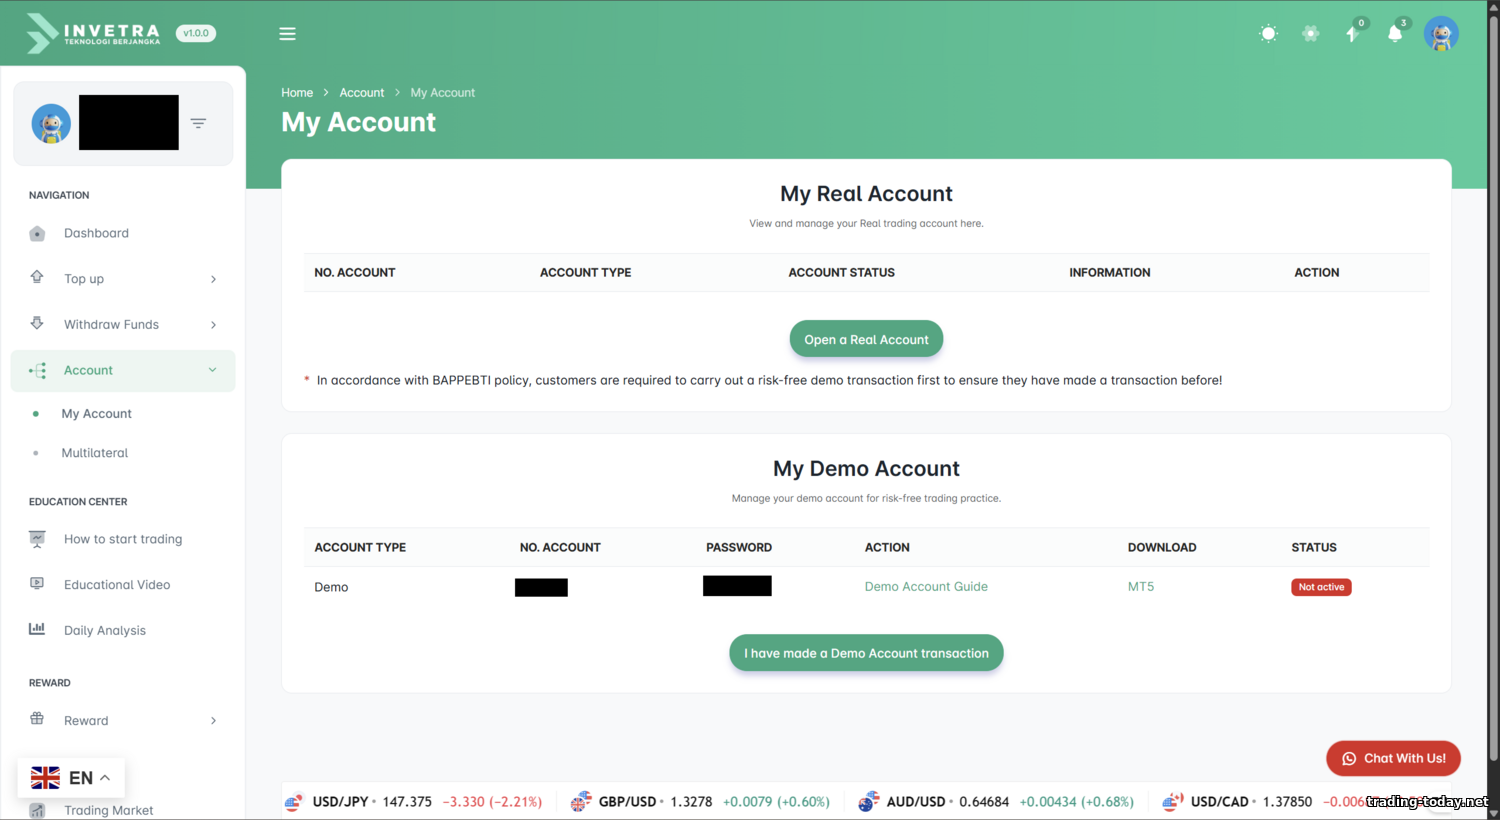Expand the Withdraw Funds submenu chevron
Image resolution: width=1500 pixels, height=820 pixels.
point(213,325)
